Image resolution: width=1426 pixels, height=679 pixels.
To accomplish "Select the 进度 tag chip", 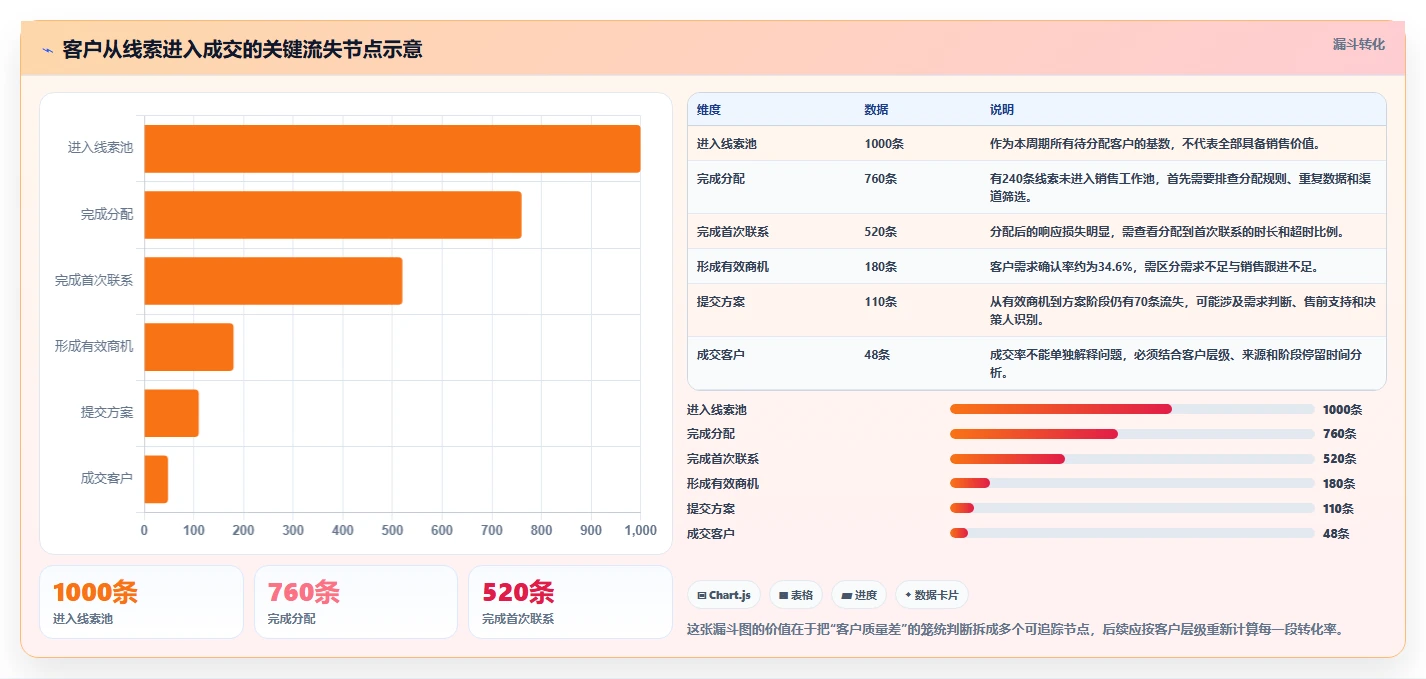I will pyautogui.click(x=859, y=595).
